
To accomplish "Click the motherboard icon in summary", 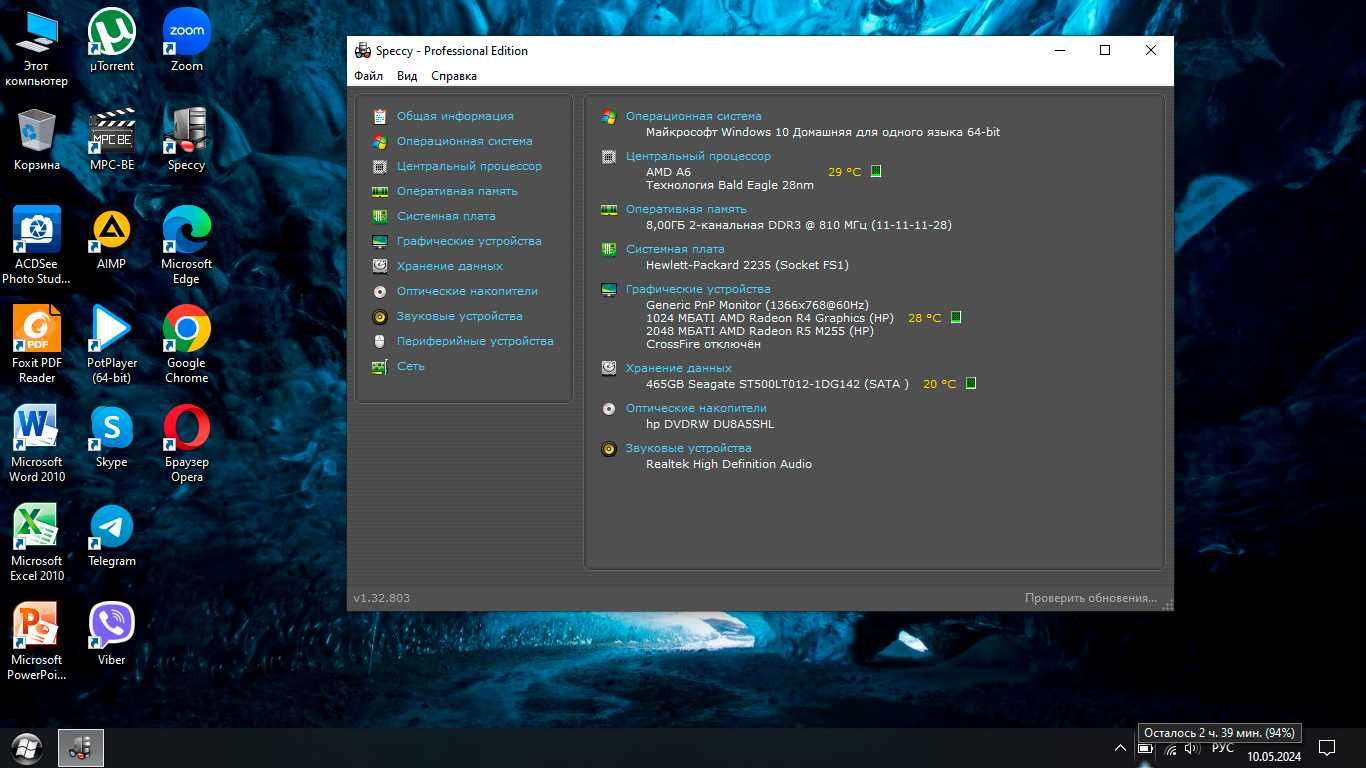I will [x=608, y=249].
